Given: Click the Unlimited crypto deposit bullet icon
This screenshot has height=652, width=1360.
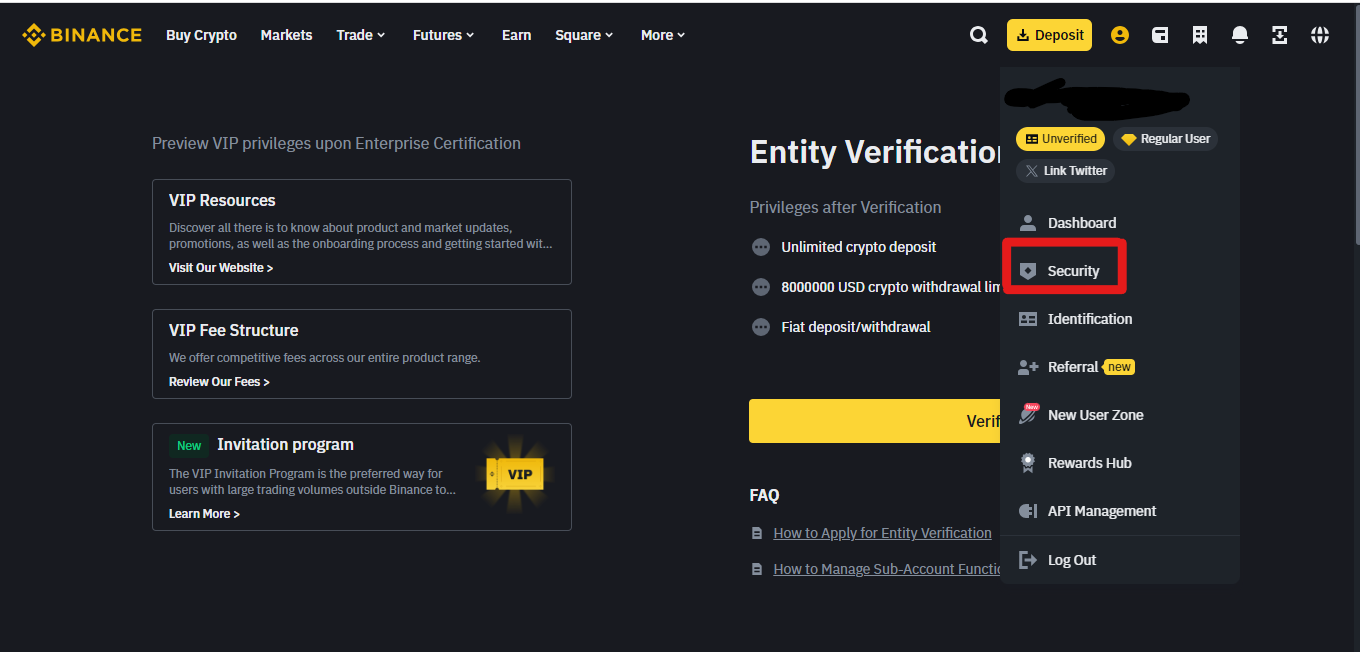Looking at the screenshot, I should 761,247.
